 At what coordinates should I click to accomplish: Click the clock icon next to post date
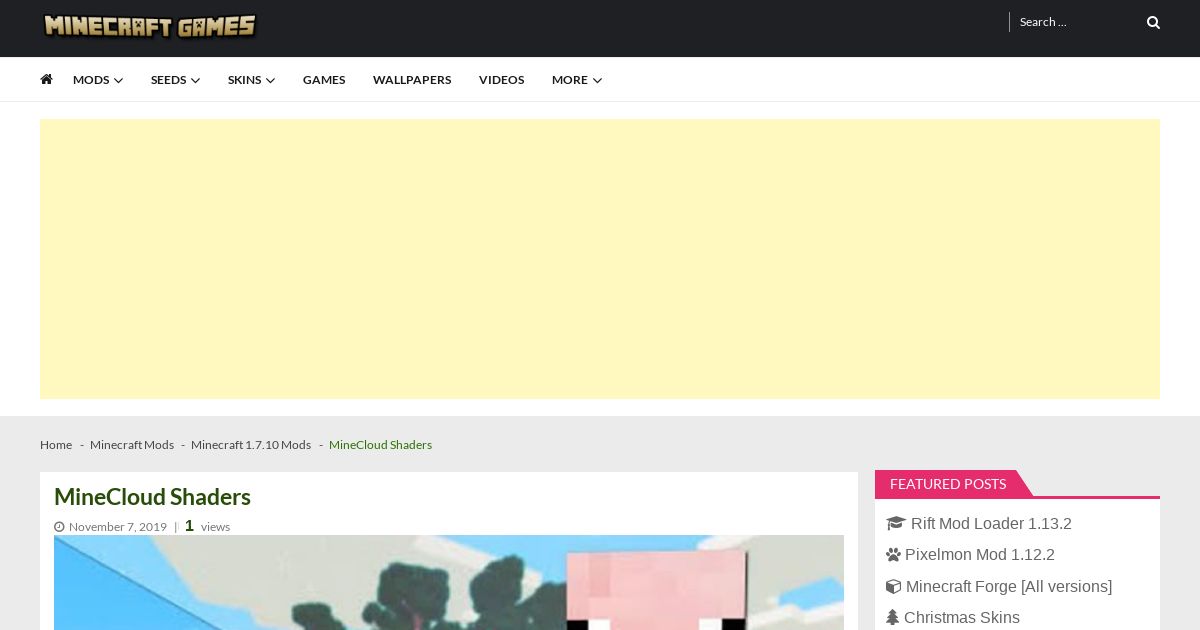click(59, 527)
